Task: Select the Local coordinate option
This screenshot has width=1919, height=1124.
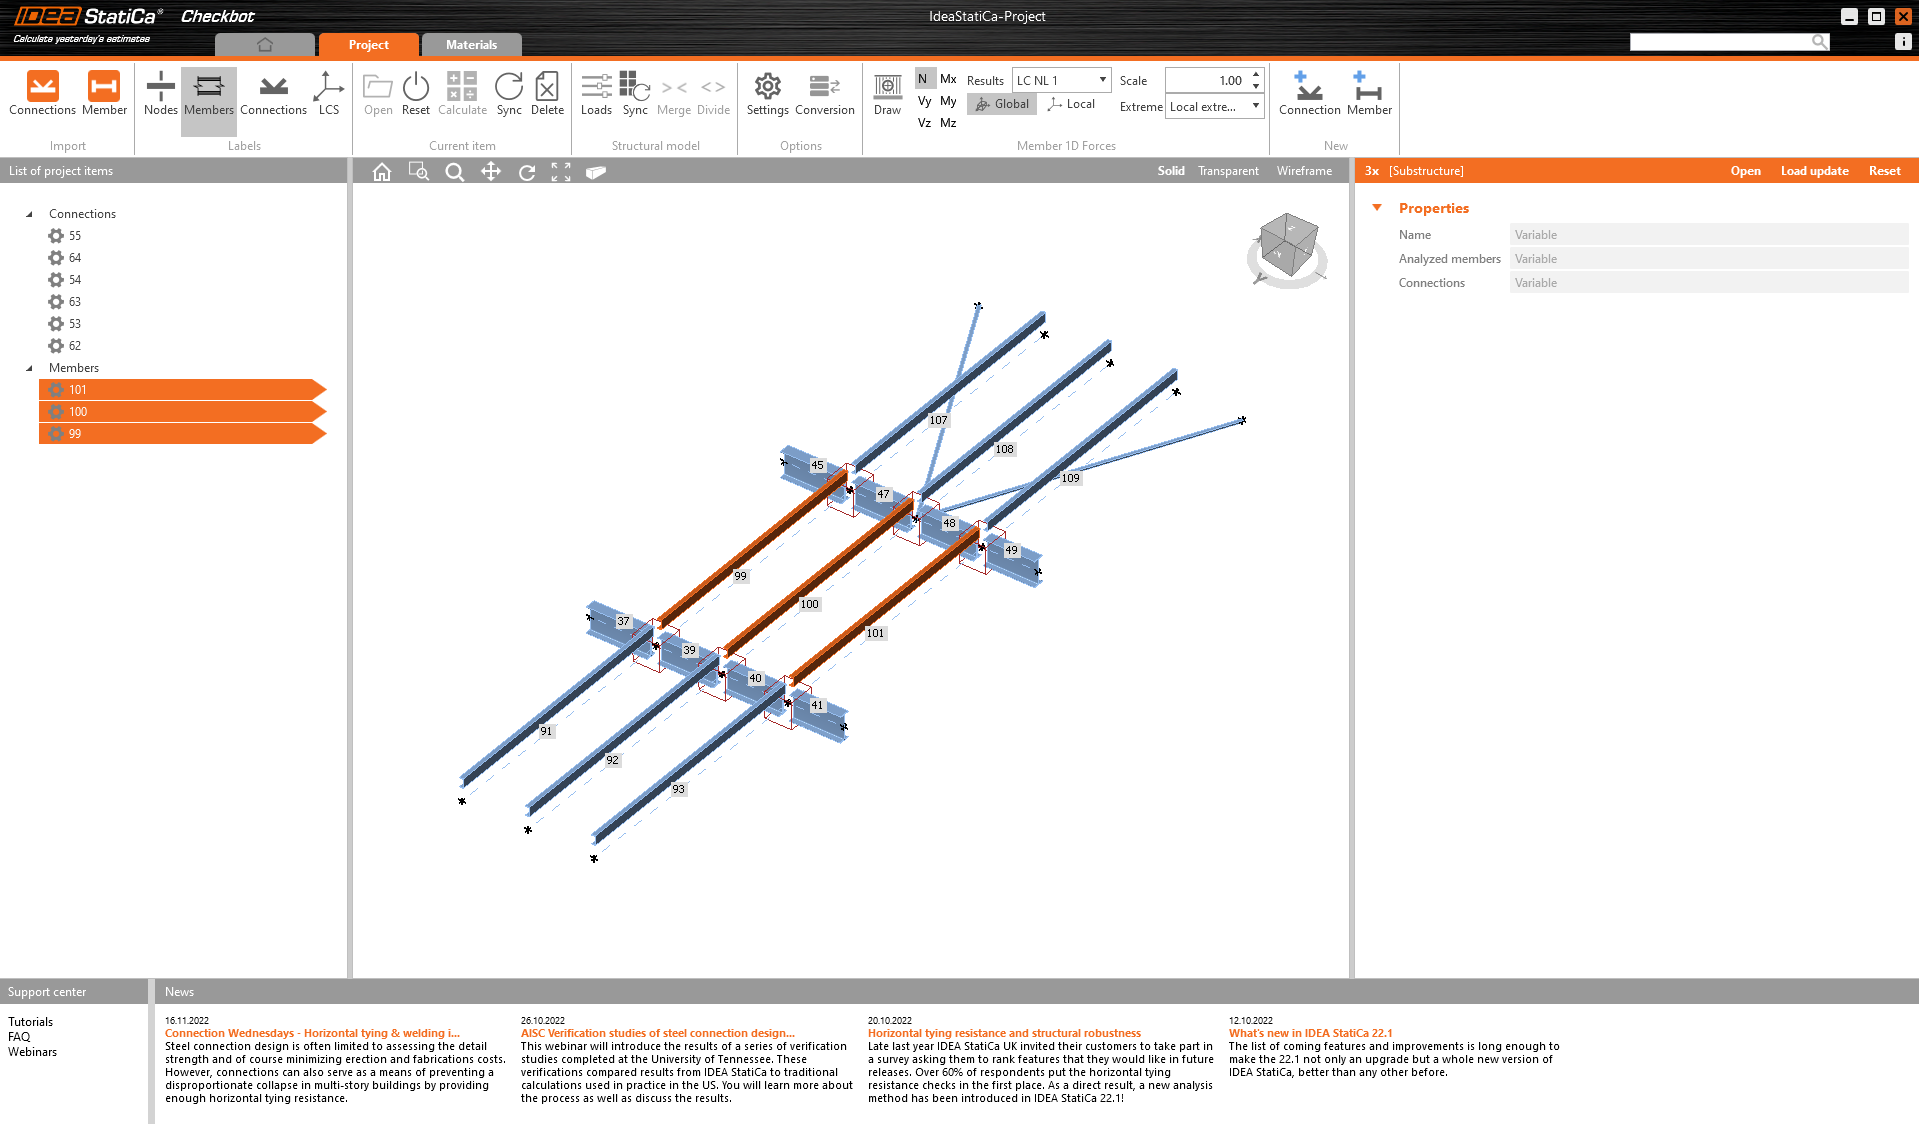Action: (x=1071, y=104)
